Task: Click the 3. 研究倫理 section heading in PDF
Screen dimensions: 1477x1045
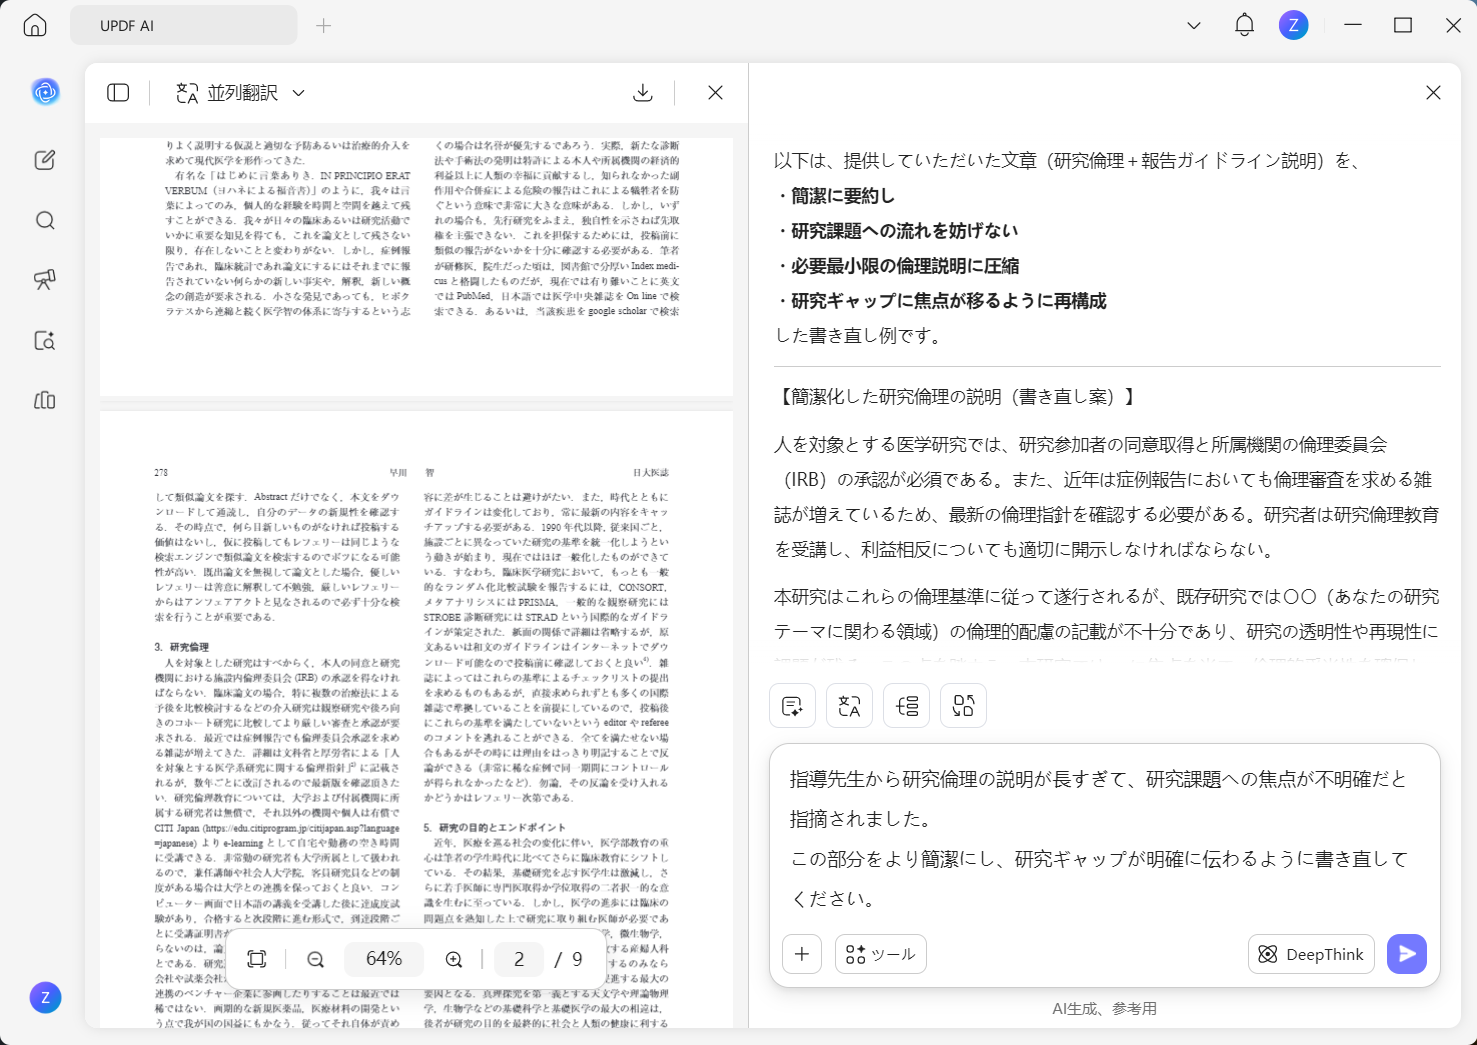Action: coord(182,647)
